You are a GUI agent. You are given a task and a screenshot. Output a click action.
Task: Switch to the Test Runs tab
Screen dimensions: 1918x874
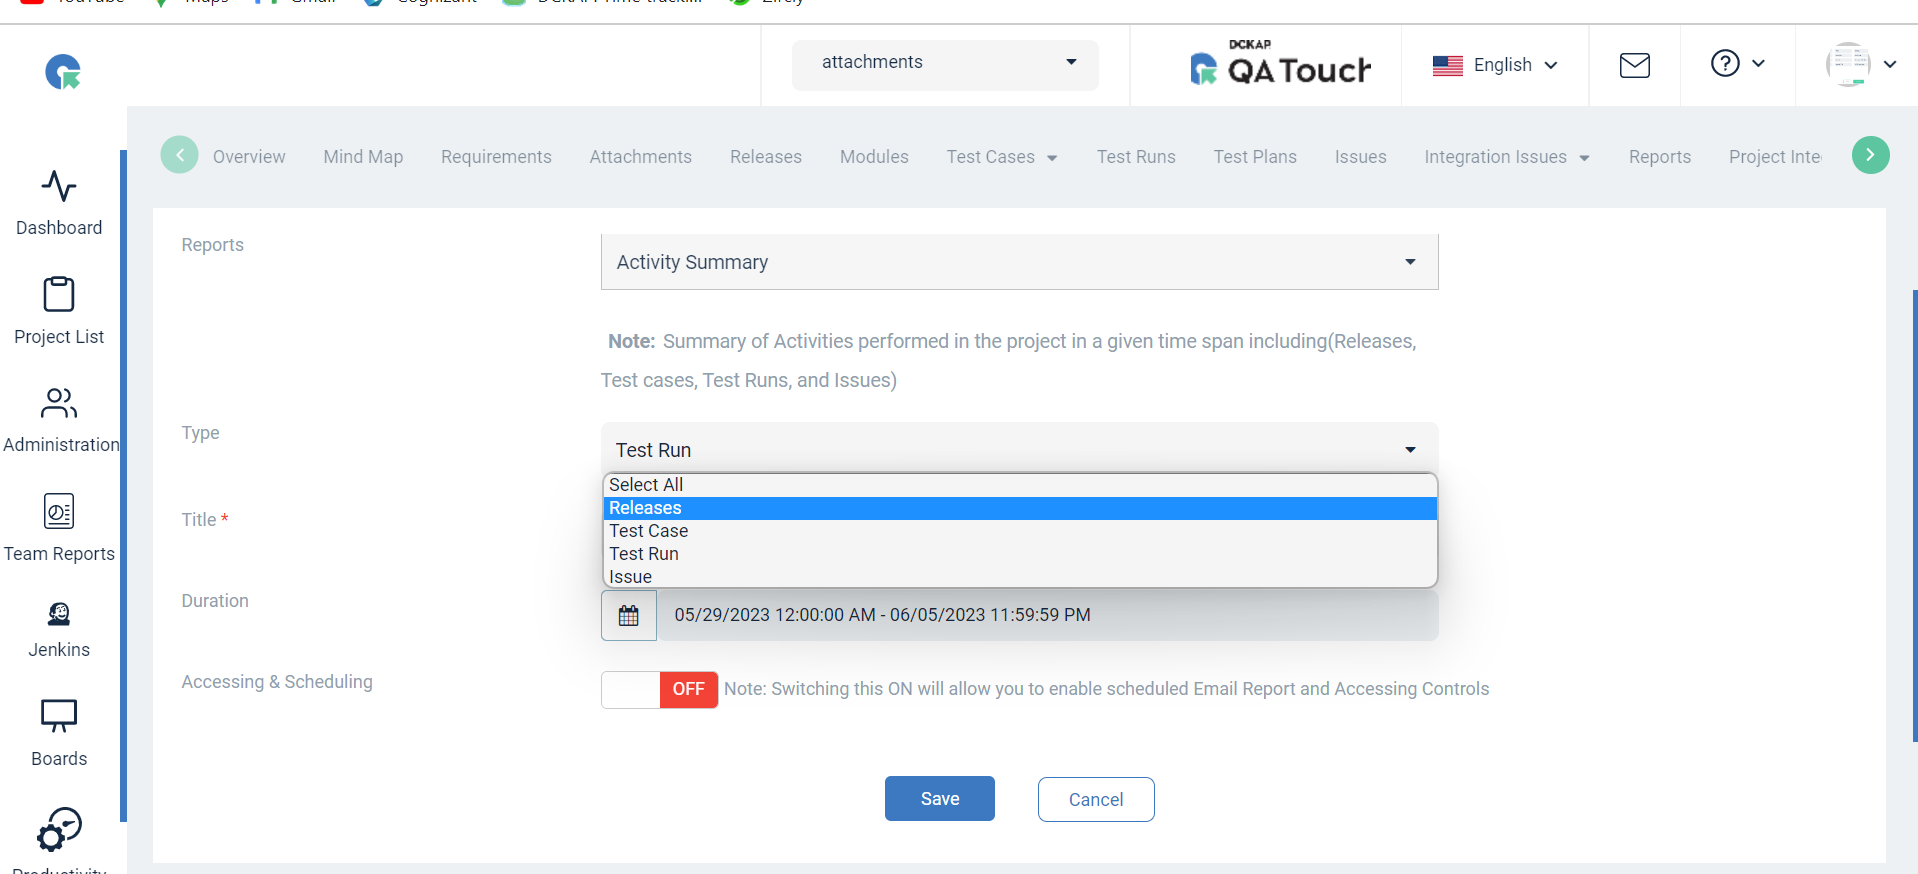[1136, 157]
